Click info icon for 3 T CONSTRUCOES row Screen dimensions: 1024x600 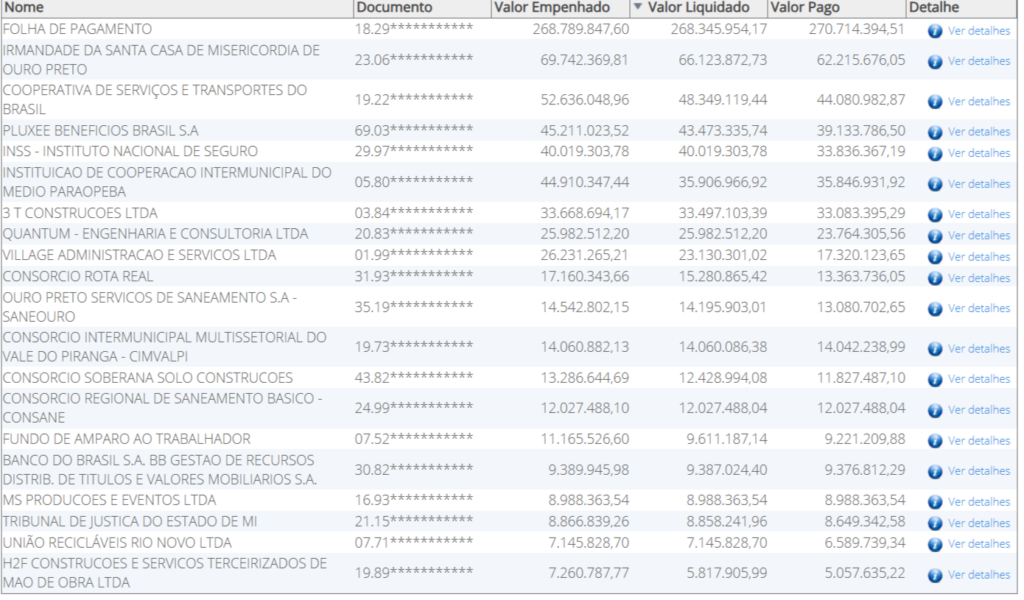coord(935,215)
